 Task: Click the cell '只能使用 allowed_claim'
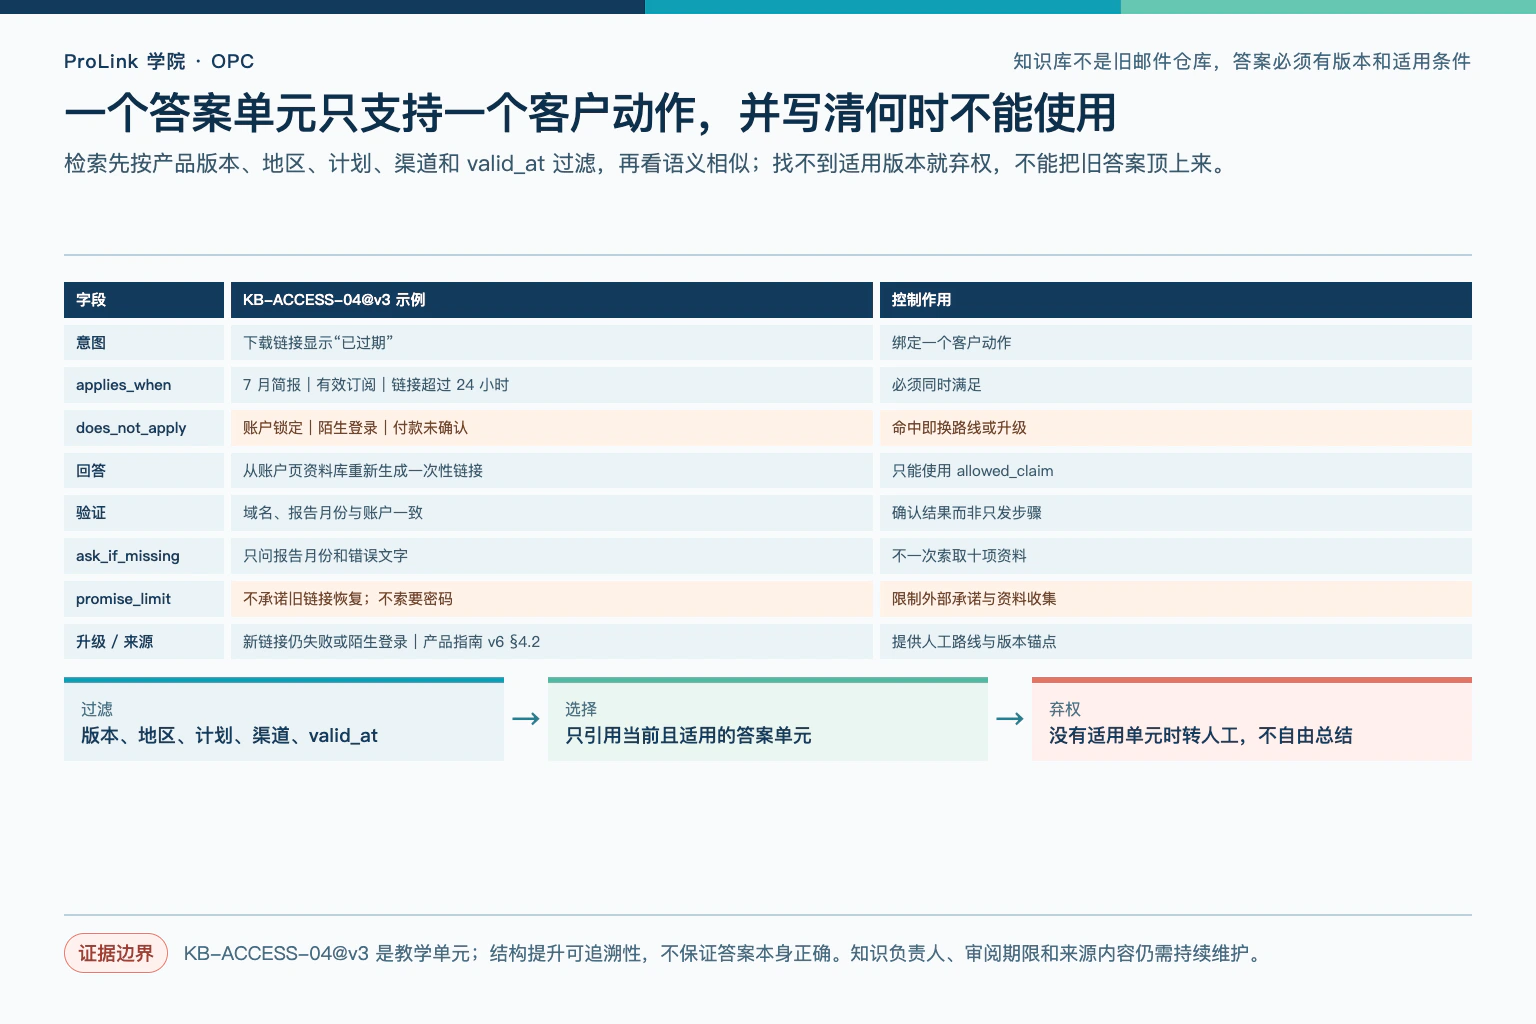tap(1176, 471)
